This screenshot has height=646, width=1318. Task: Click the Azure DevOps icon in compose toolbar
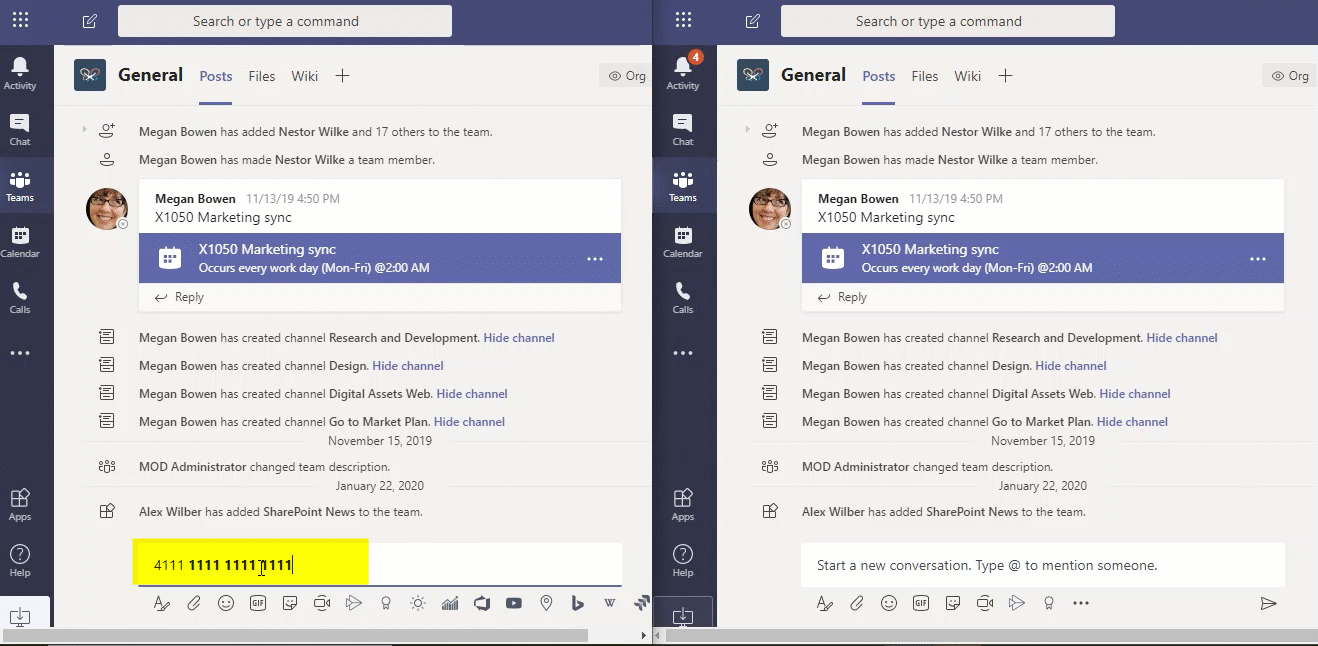(x=482, y=603)
